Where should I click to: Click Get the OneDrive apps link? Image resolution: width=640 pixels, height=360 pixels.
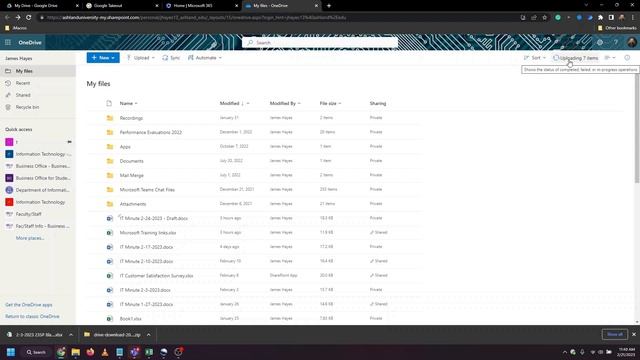tap(29, 305)
